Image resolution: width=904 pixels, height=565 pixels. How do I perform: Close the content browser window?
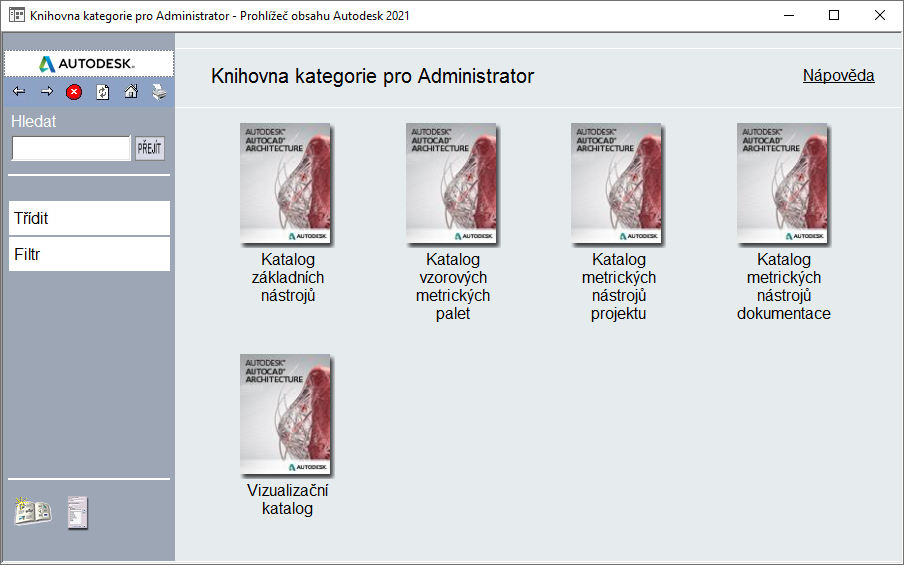(x=880, y=16)
